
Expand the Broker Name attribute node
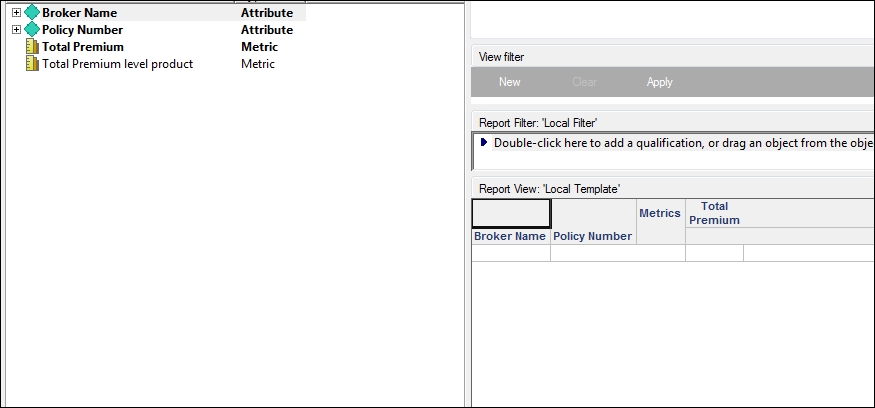tap(16, 13)
